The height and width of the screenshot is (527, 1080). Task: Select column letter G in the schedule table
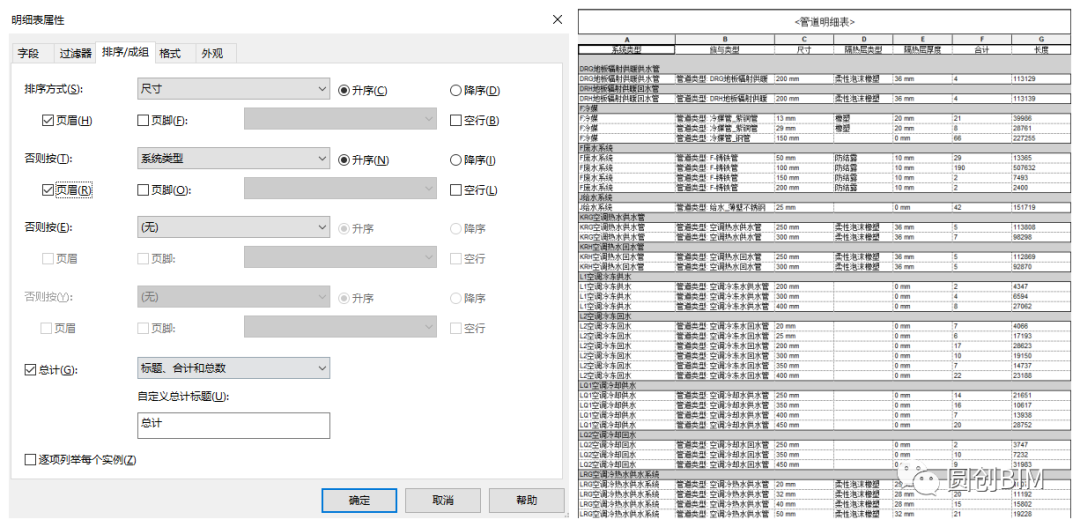(1041, 40)
